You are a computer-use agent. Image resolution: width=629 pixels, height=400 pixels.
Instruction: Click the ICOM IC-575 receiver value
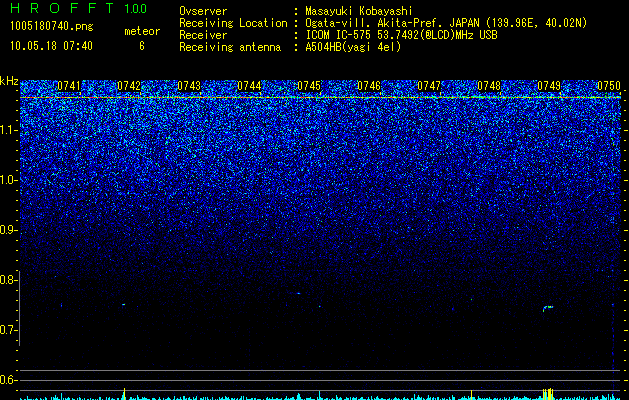coord(402,35)
